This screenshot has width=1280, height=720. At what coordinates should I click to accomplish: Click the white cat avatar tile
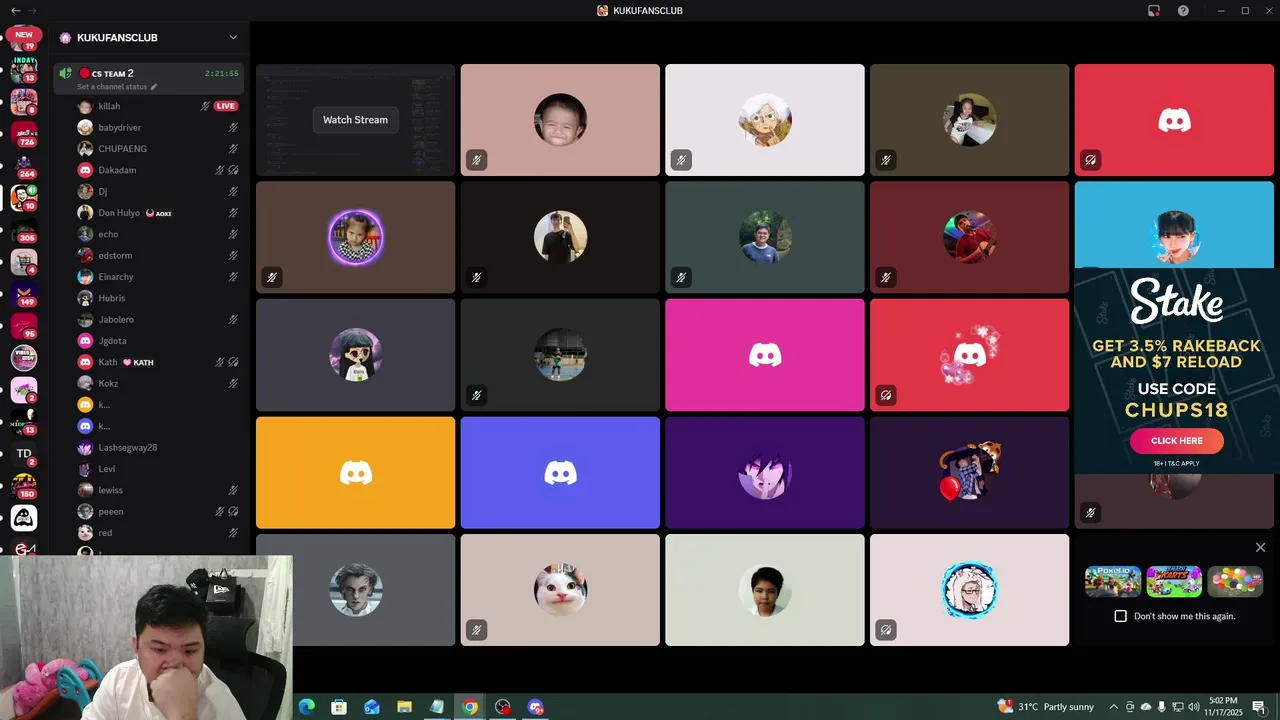tap(560, 590)
